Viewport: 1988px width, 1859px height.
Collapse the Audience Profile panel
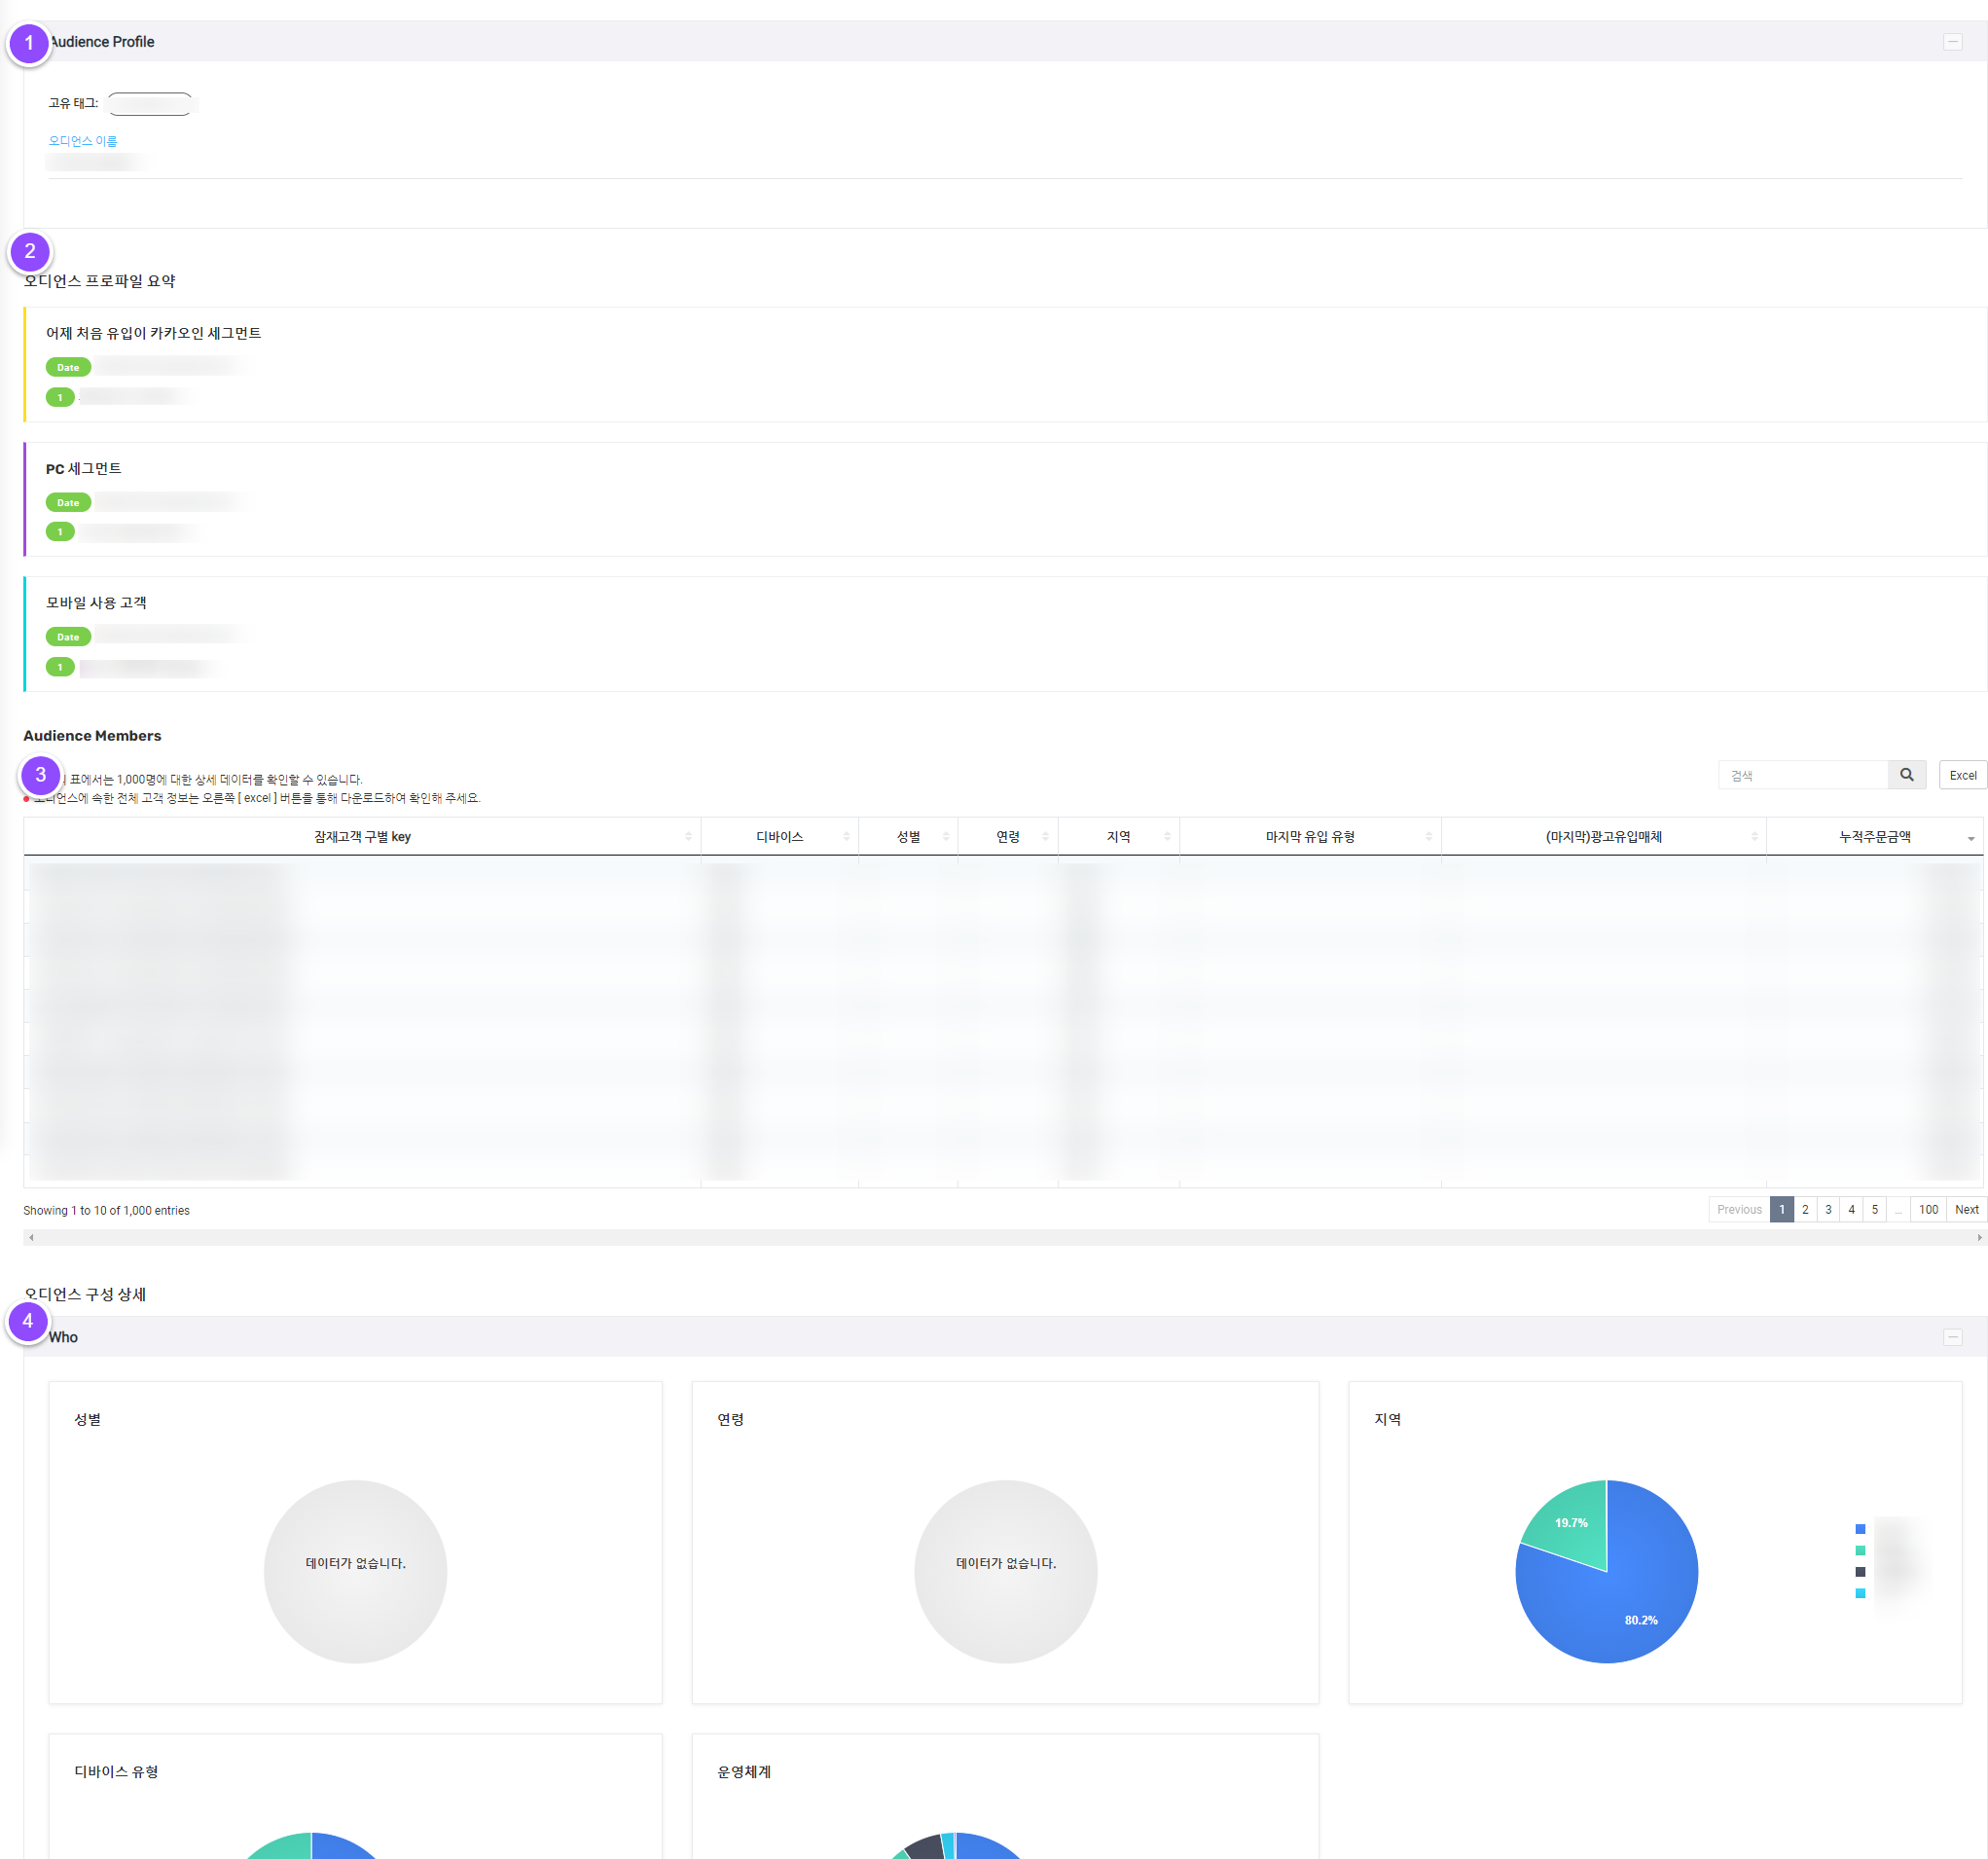[x=1952, y=42]
